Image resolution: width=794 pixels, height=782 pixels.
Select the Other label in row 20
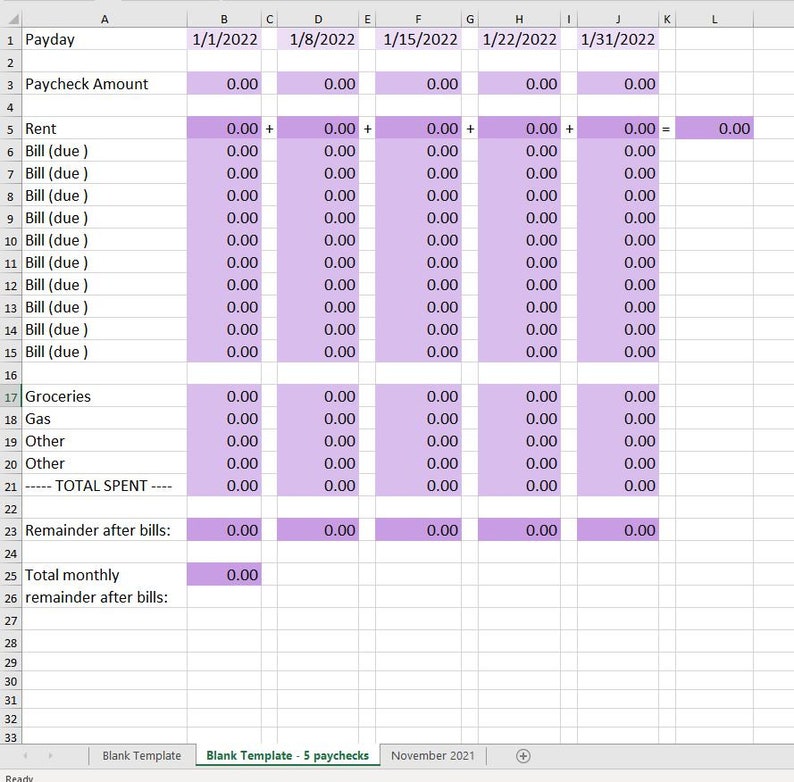tap(104, 463)
